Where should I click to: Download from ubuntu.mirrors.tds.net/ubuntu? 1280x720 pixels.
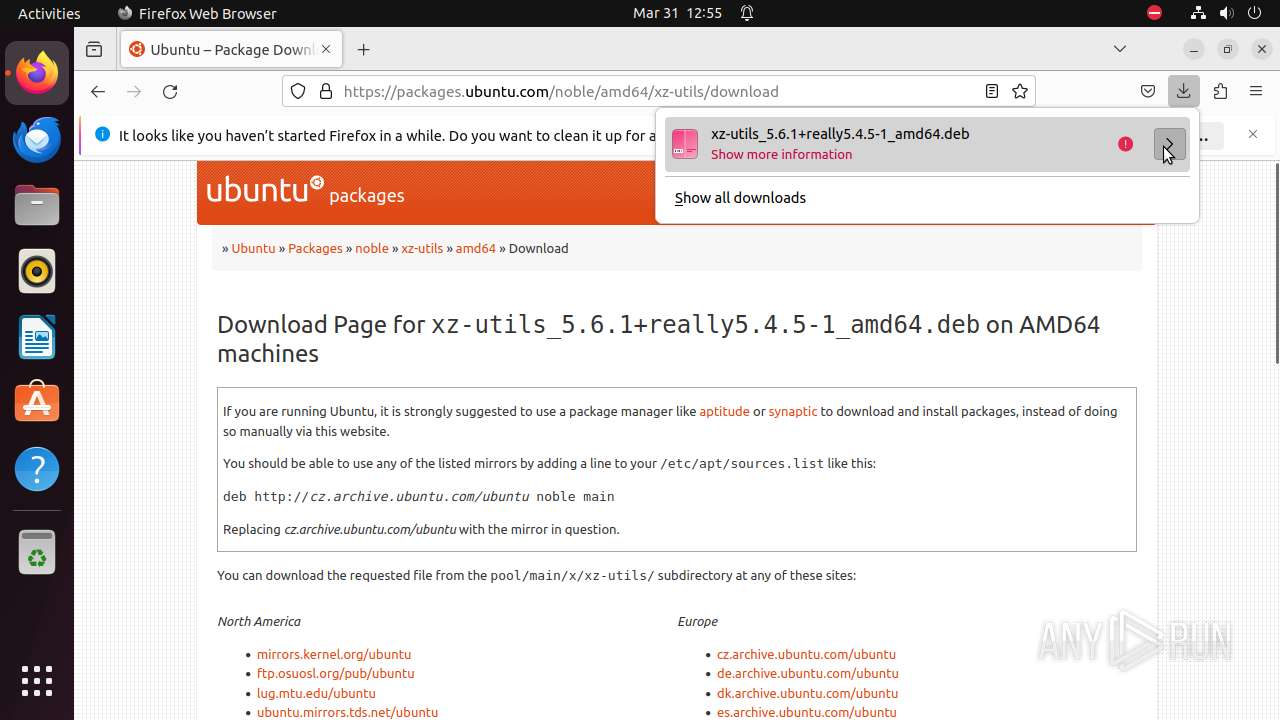coord(347,712)
